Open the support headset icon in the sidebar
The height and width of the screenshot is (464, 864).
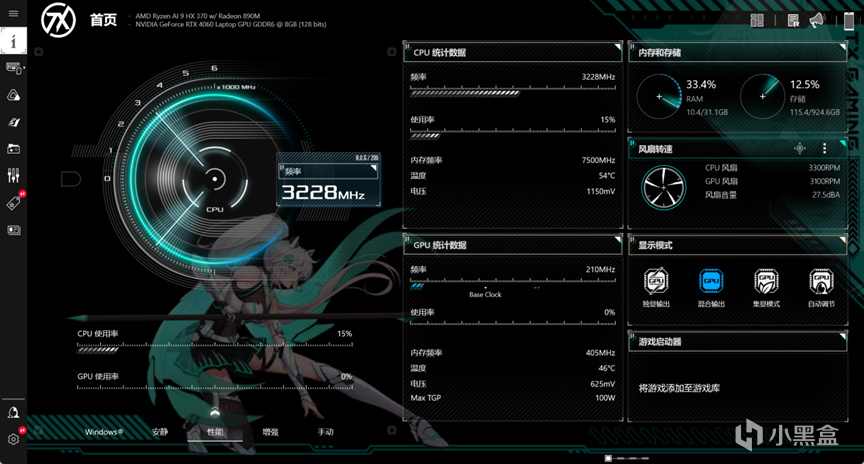13,413
